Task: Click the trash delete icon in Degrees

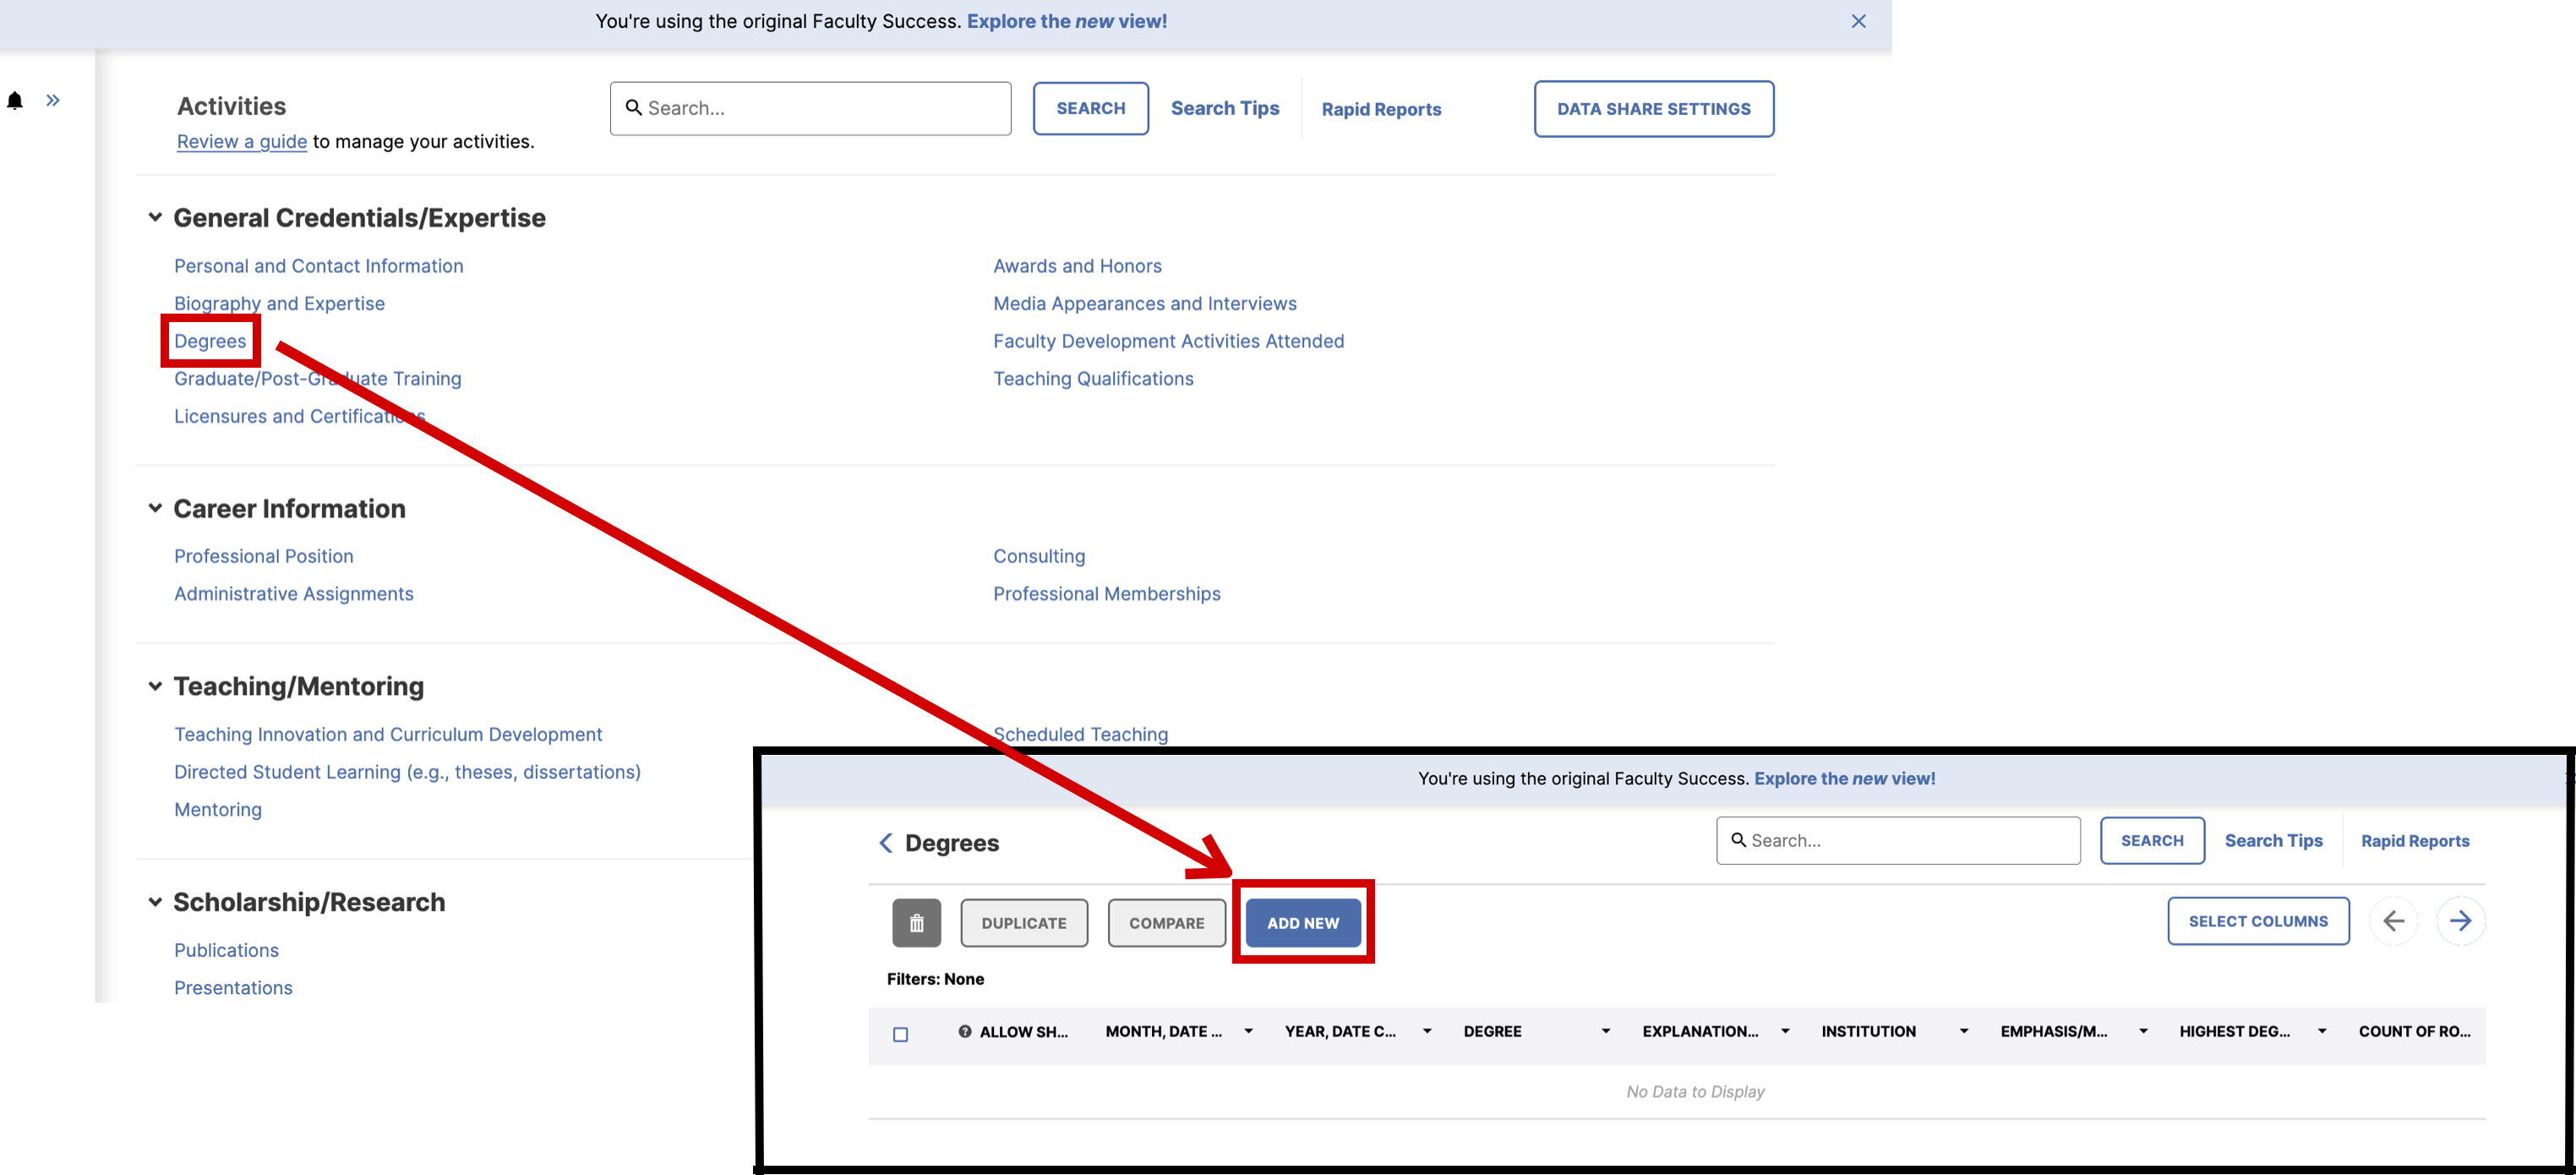Action: [x=916, y=922]
